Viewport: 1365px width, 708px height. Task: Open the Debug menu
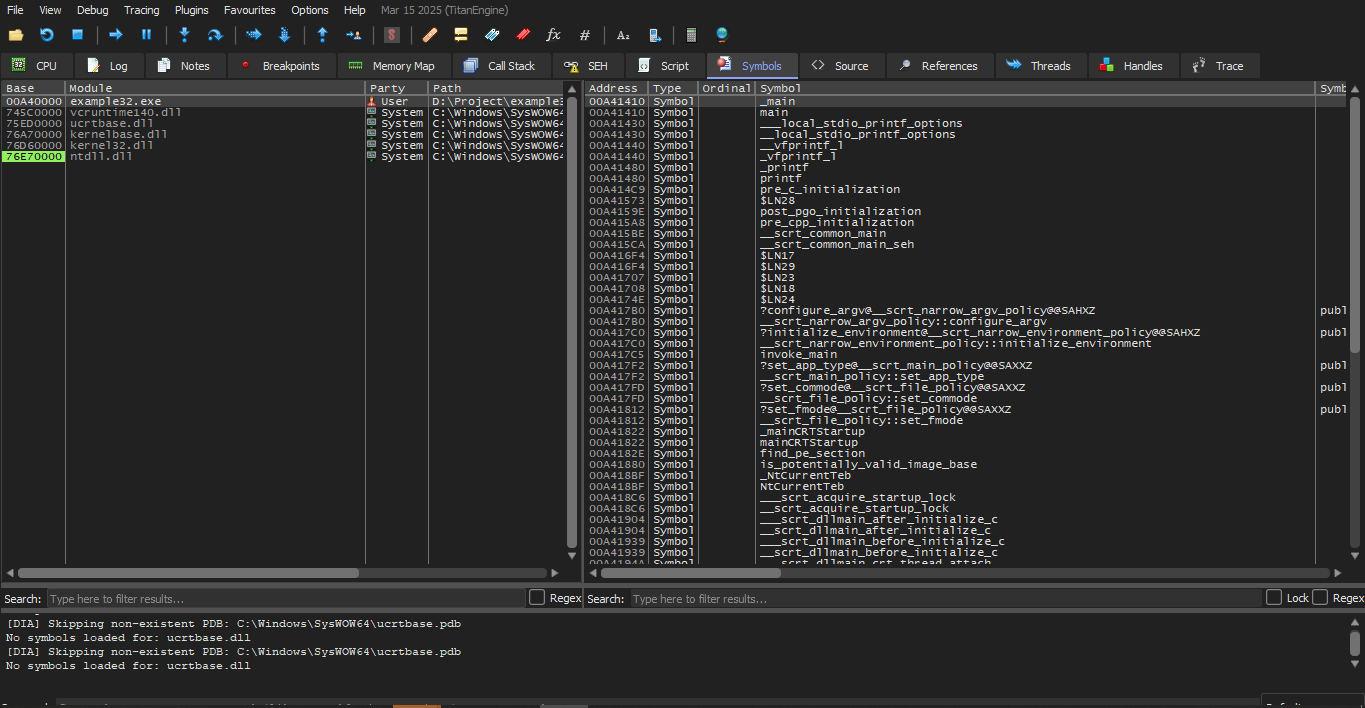(93, 10)
